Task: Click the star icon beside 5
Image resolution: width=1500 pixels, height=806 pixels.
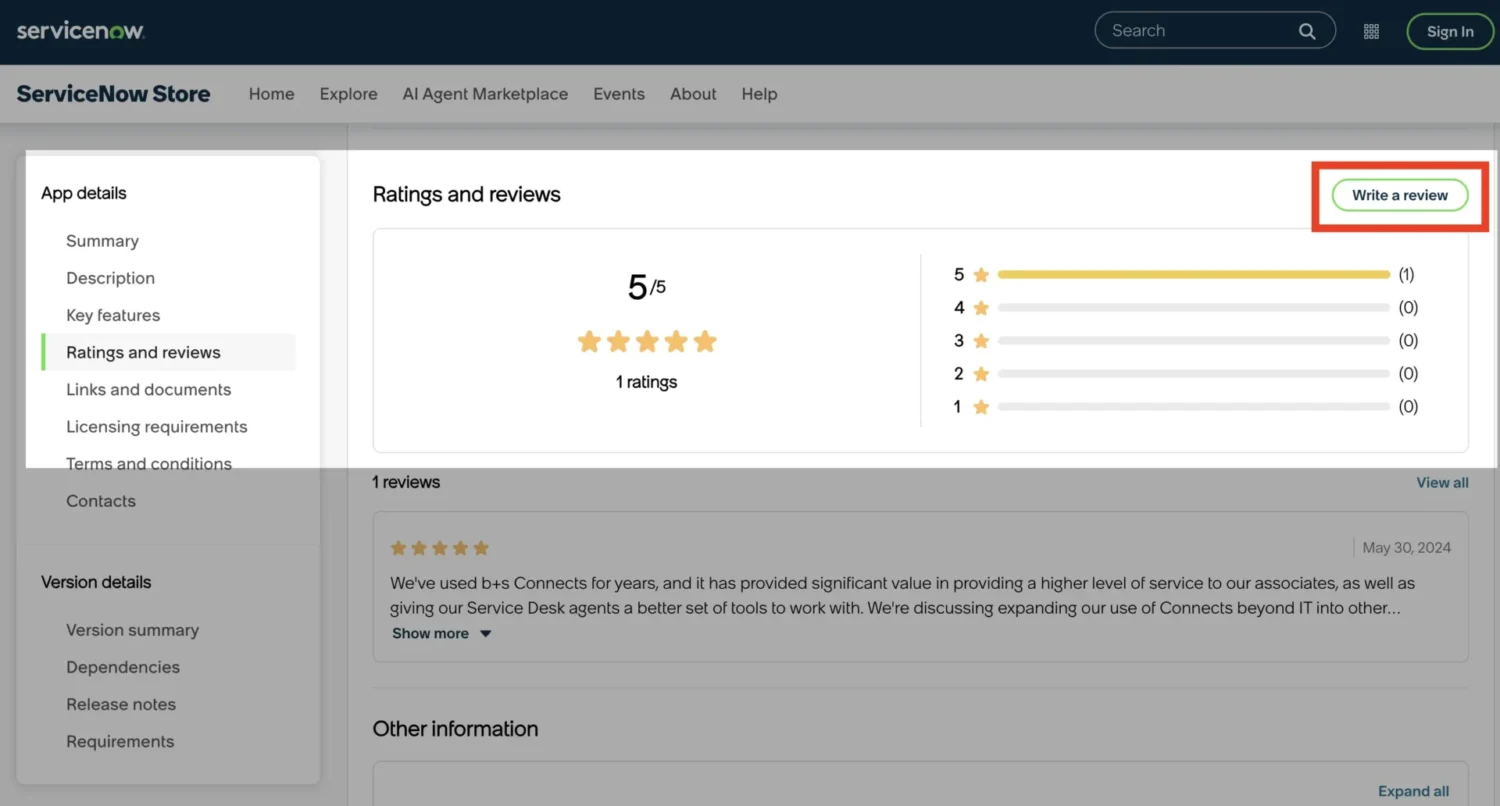Action: coord(981,274)
